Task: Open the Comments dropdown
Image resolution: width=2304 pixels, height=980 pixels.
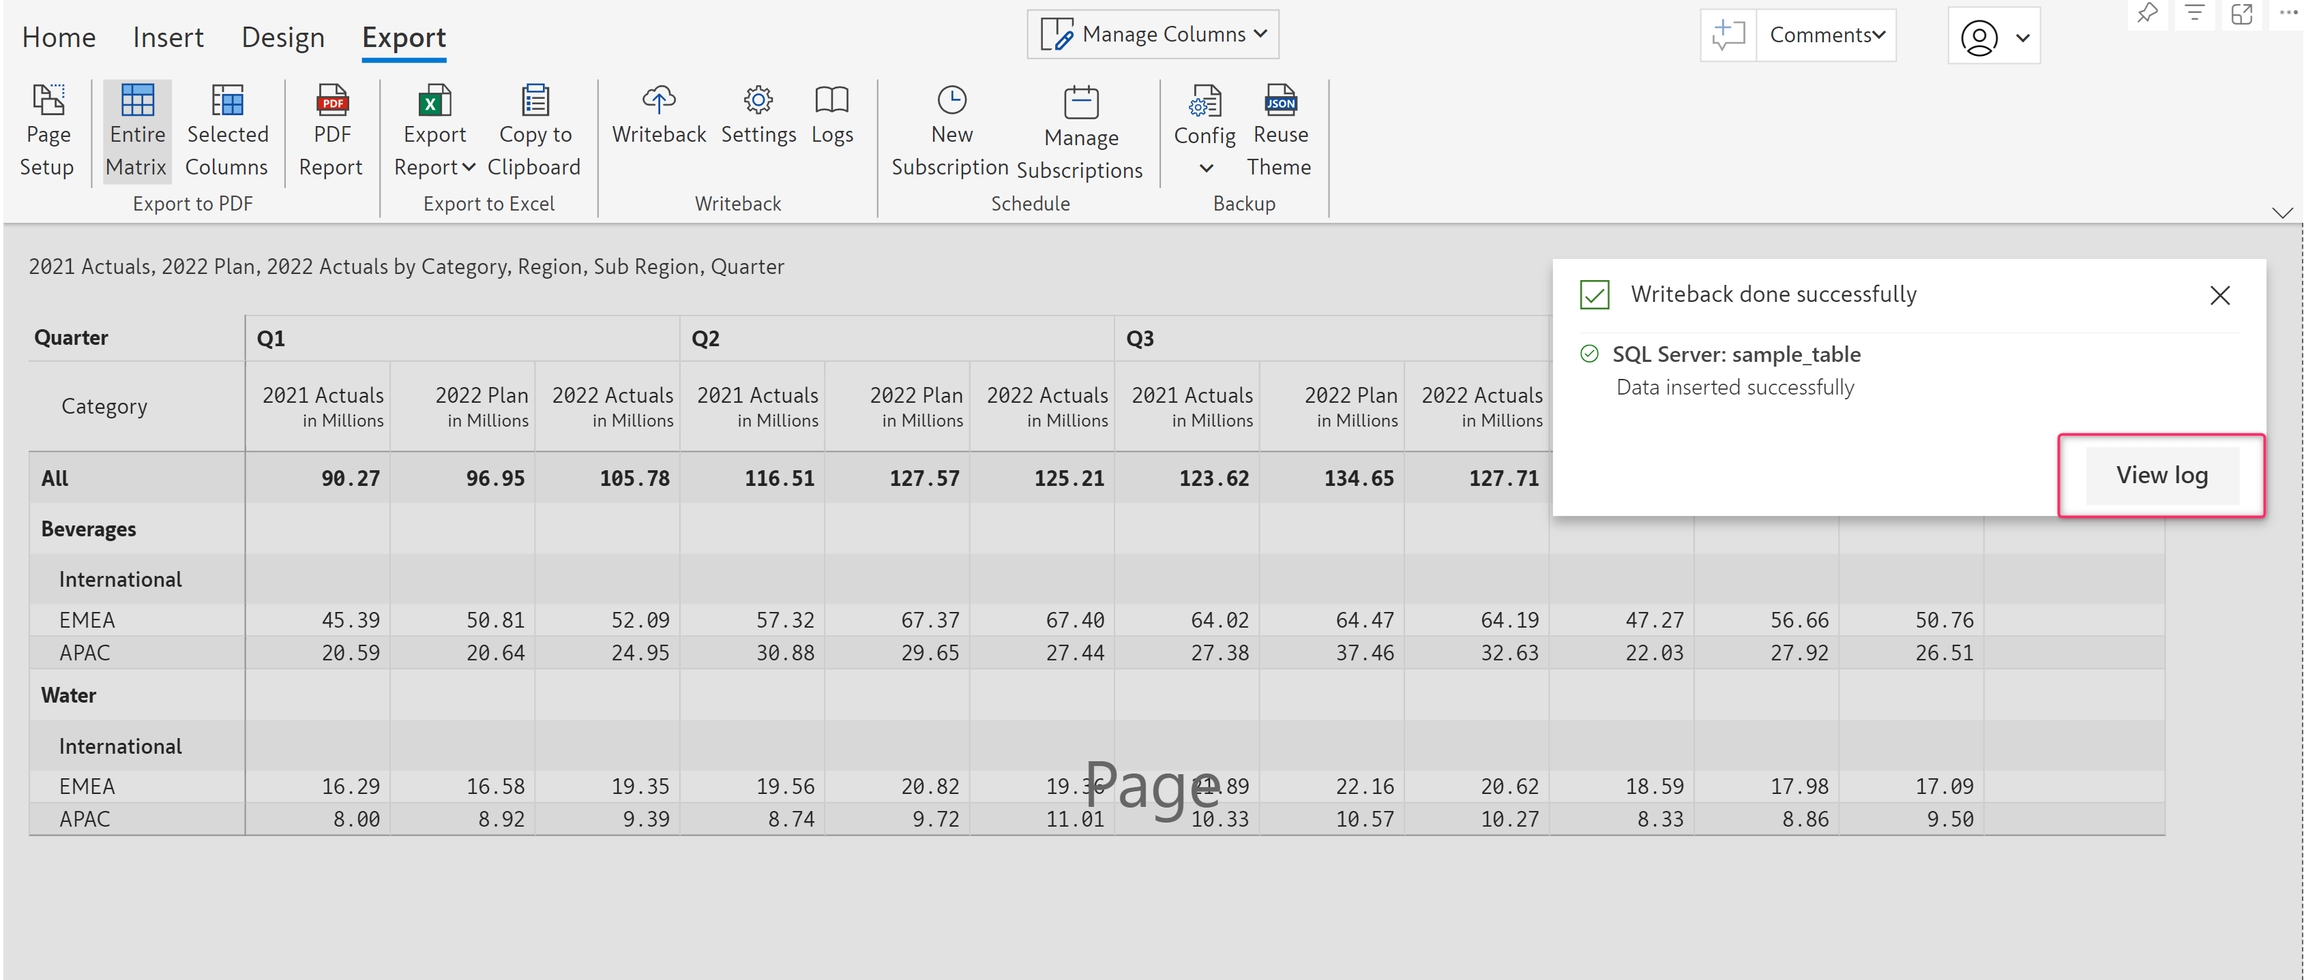Action: [x=1826, y=35]
